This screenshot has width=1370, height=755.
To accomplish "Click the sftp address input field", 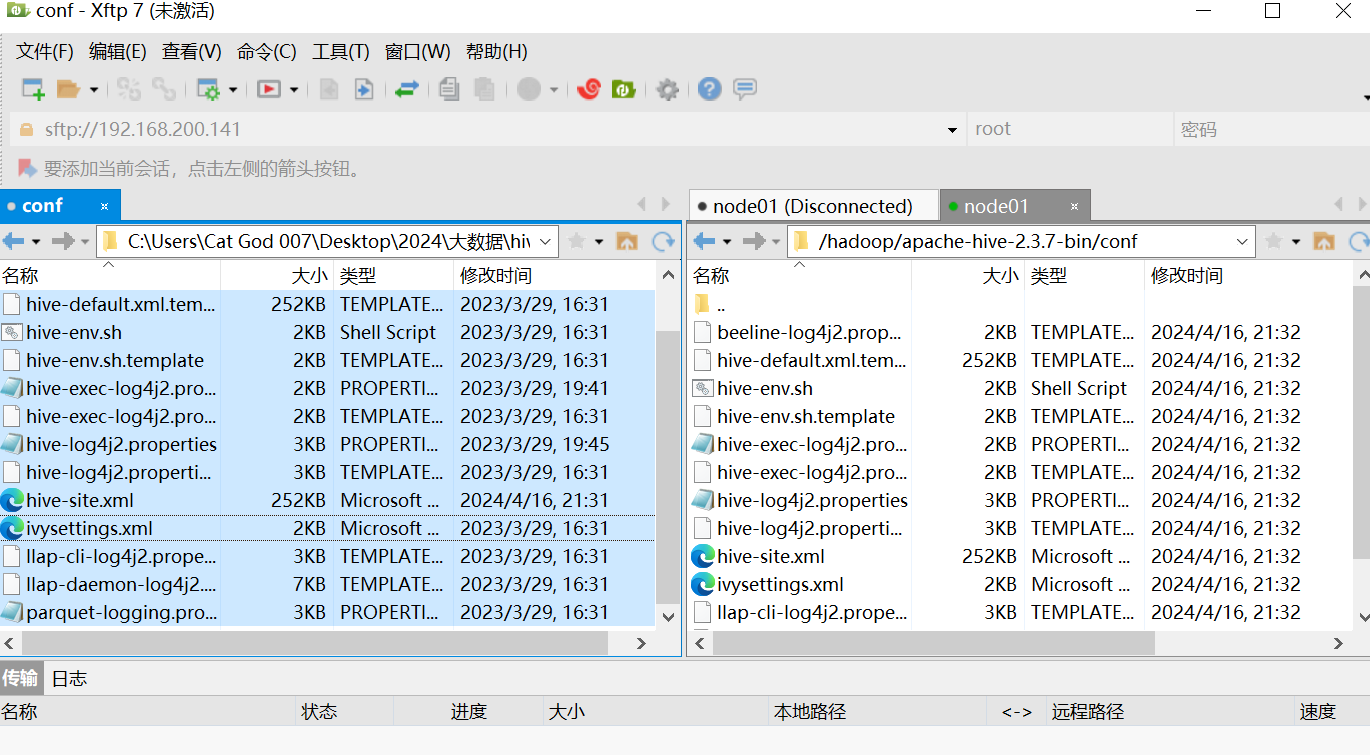I will click(490, 129).
